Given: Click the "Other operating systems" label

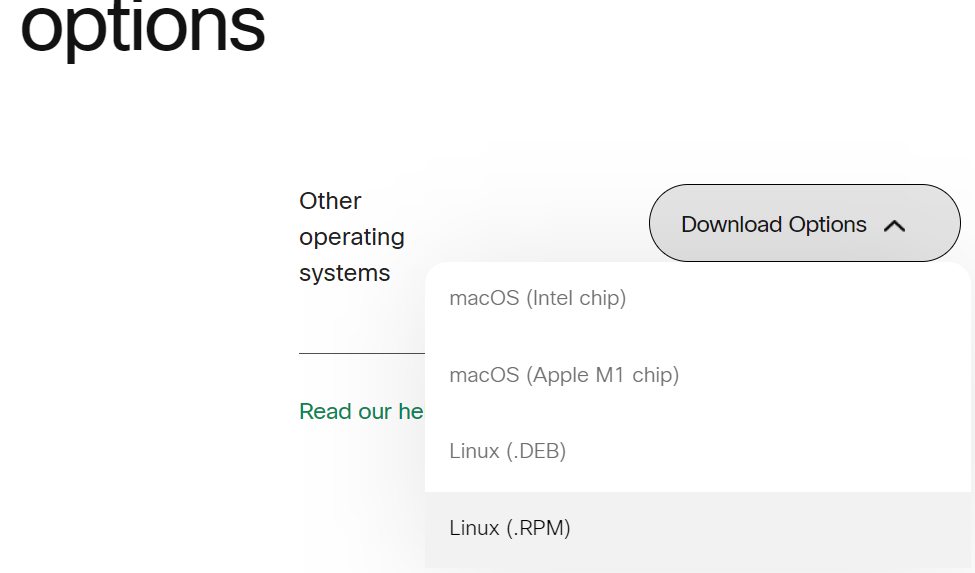Looking at the screenshot, I should point(351,237).
